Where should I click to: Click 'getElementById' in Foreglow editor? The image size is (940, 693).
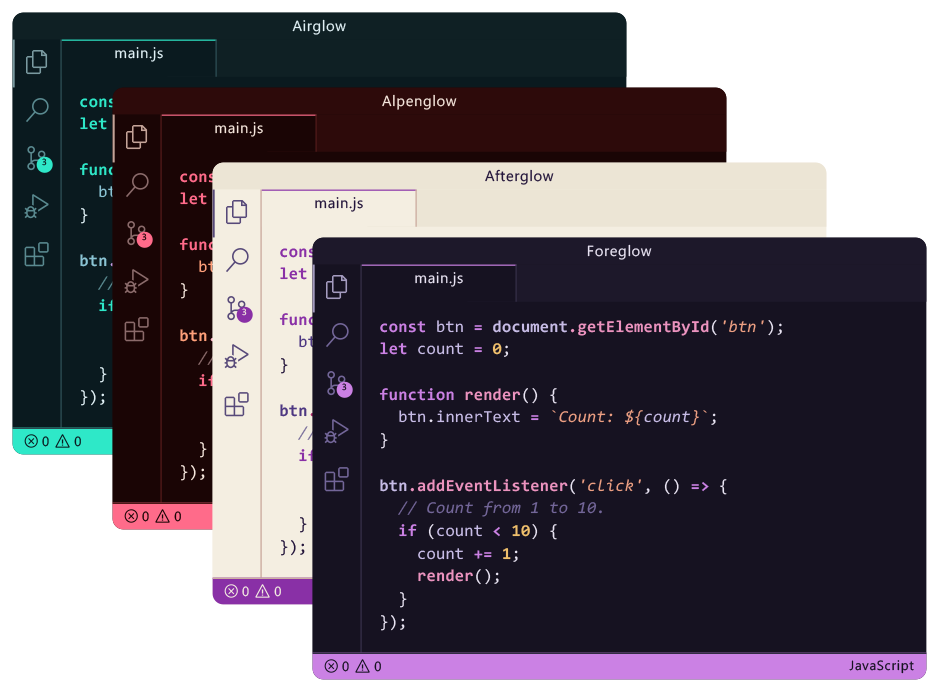click(643, 327)
